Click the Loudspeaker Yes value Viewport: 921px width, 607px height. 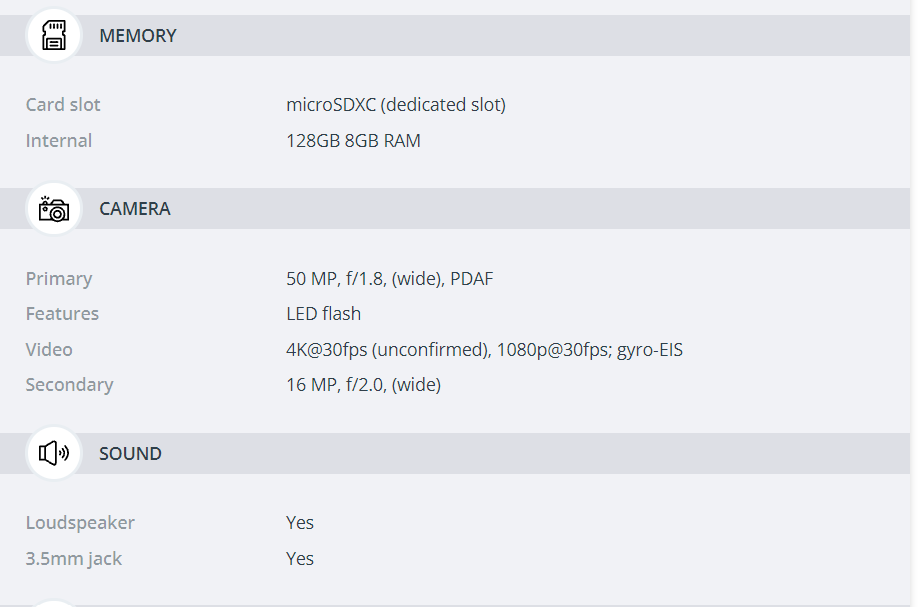tap(300, 523)
